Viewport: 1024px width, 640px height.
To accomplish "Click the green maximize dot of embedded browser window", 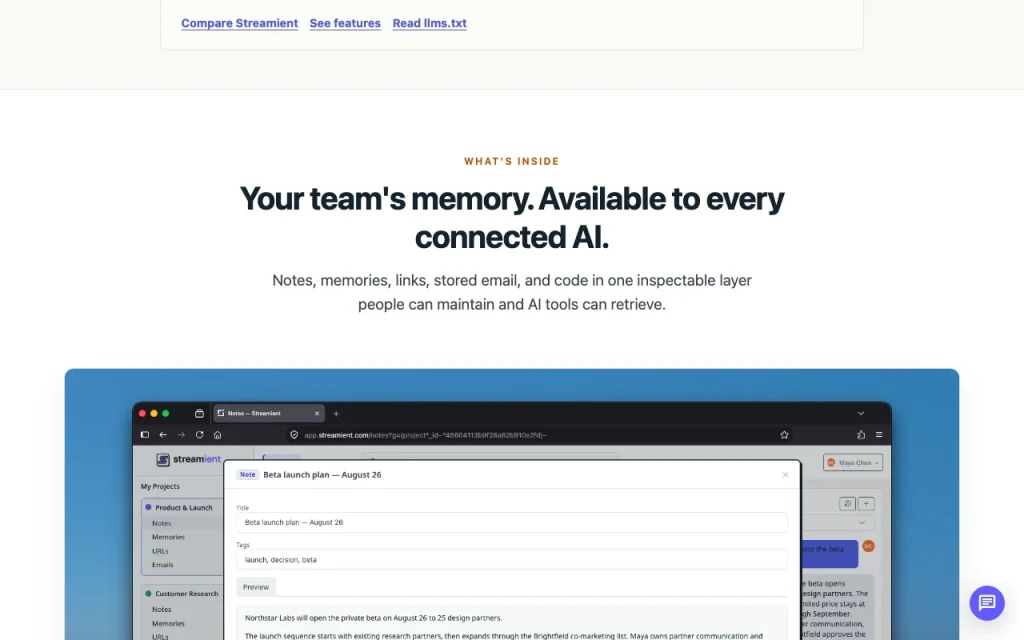I will coord(166,413).
